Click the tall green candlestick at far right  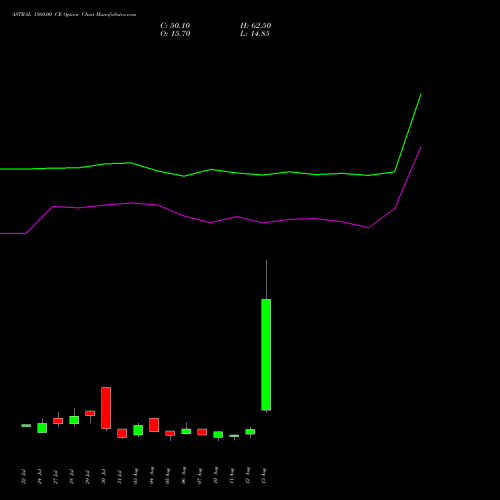pos(266,355)
